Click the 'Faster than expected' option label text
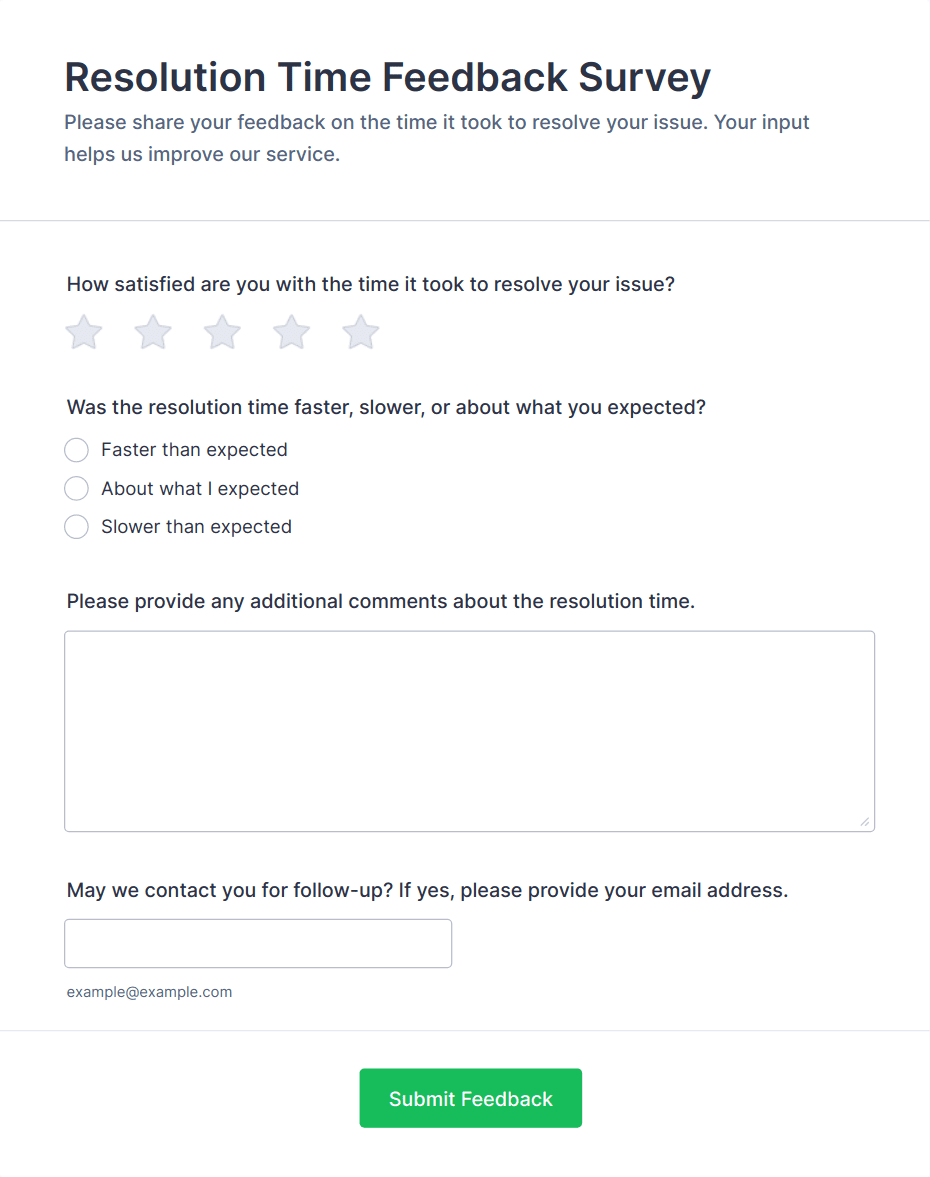The width and height of the screenshot is (930, 1177). (194, 450)
